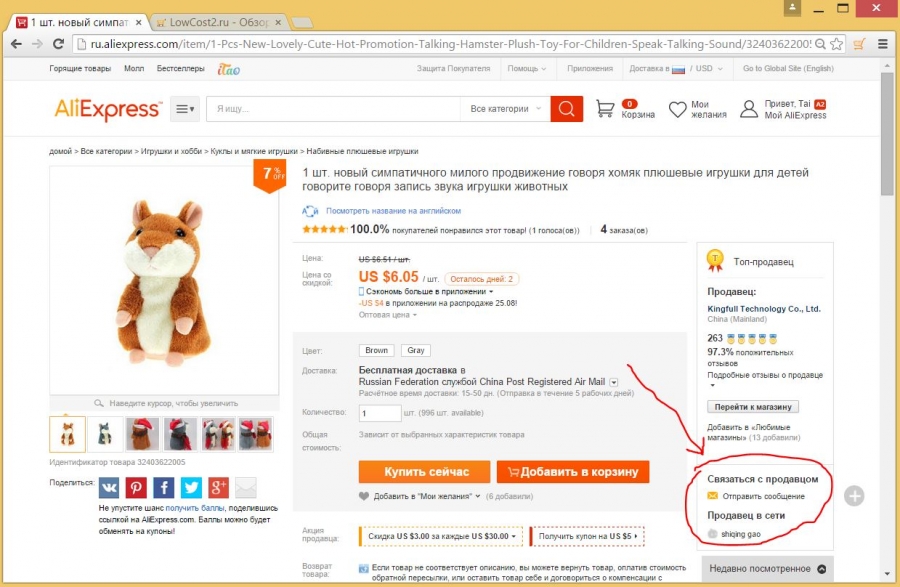Image resolution: width=900 pixels, height=587 pixels.
Task: Open the Бестселлеры top menu item
Action: point(183,69)
